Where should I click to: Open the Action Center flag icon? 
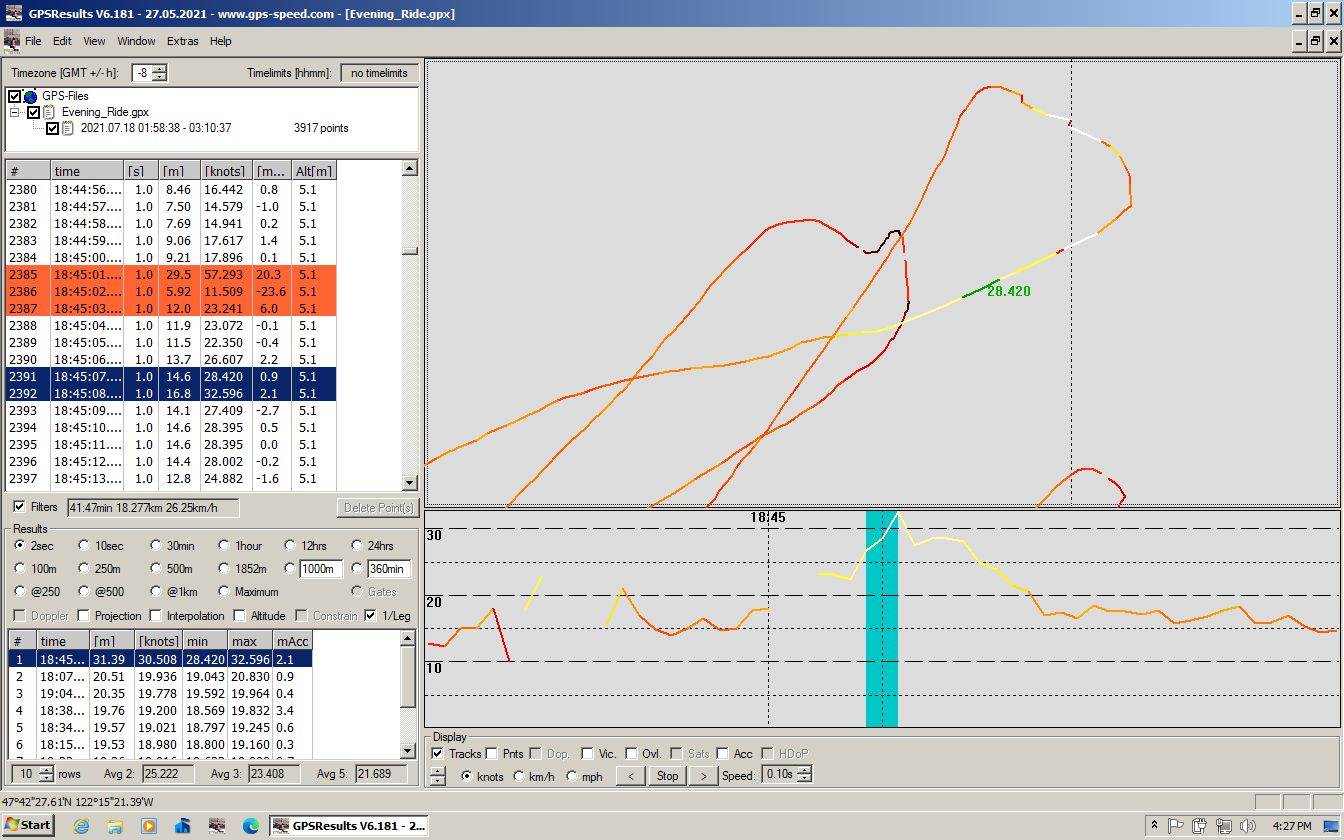(1177, 825)
